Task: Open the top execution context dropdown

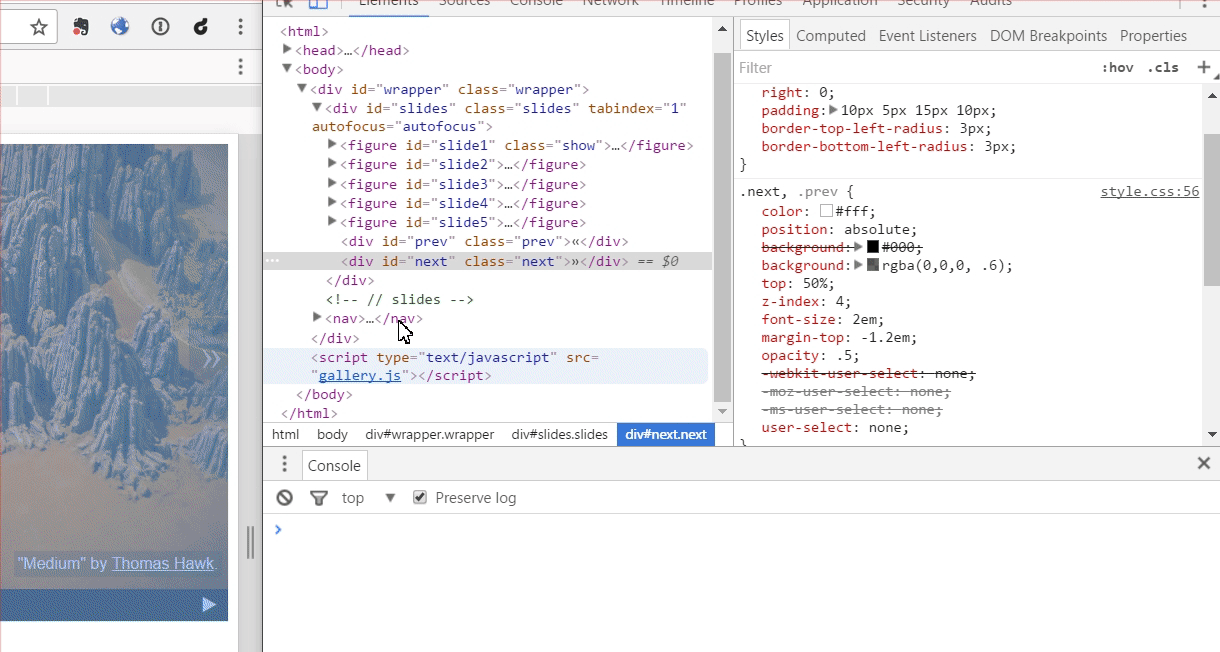Action: pyautogui.click(x=368, y=498)
